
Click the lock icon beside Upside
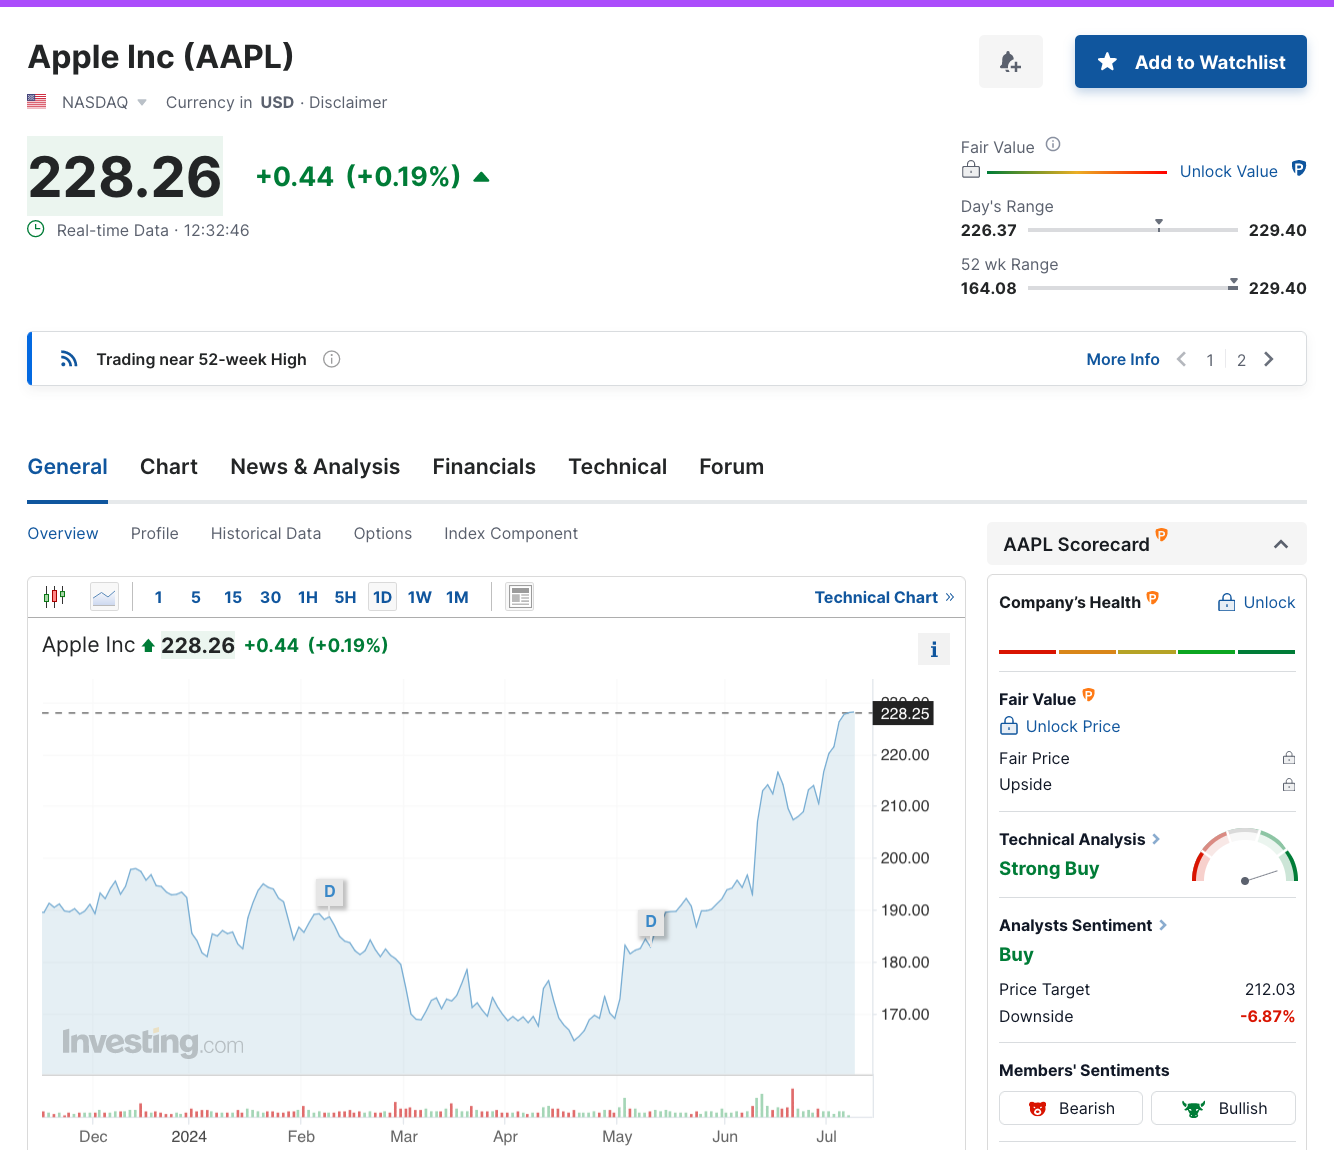(1289, 785)
